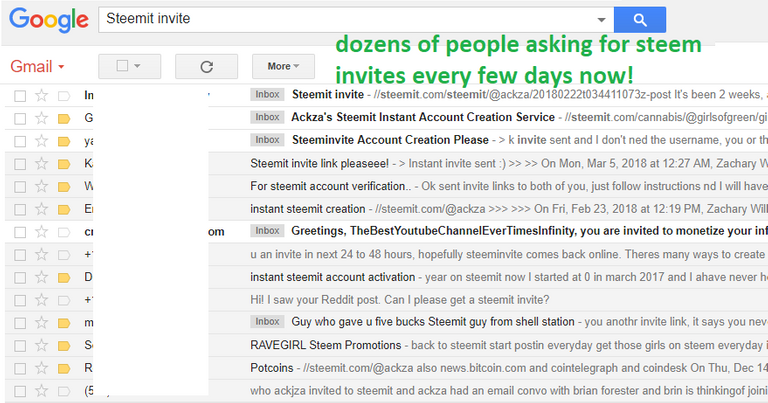Open search options dropdown arrow

click(600, 19)
